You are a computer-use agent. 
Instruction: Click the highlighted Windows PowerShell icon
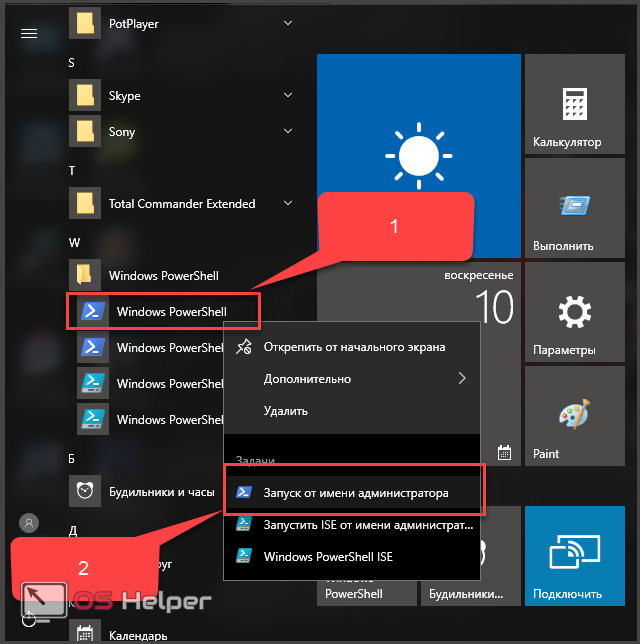[93, 311]
